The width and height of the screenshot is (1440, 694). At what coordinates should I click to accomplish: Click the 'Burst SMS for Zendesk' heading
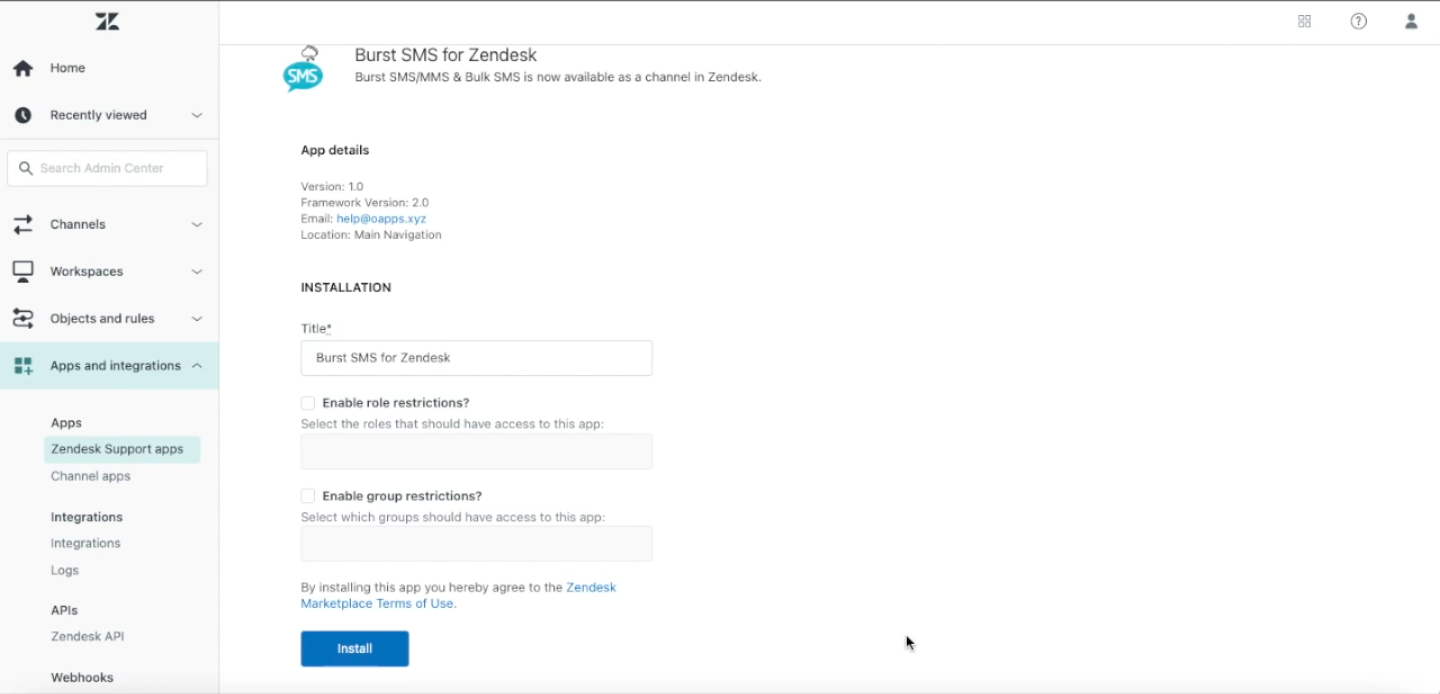click(x=446, y=55)
